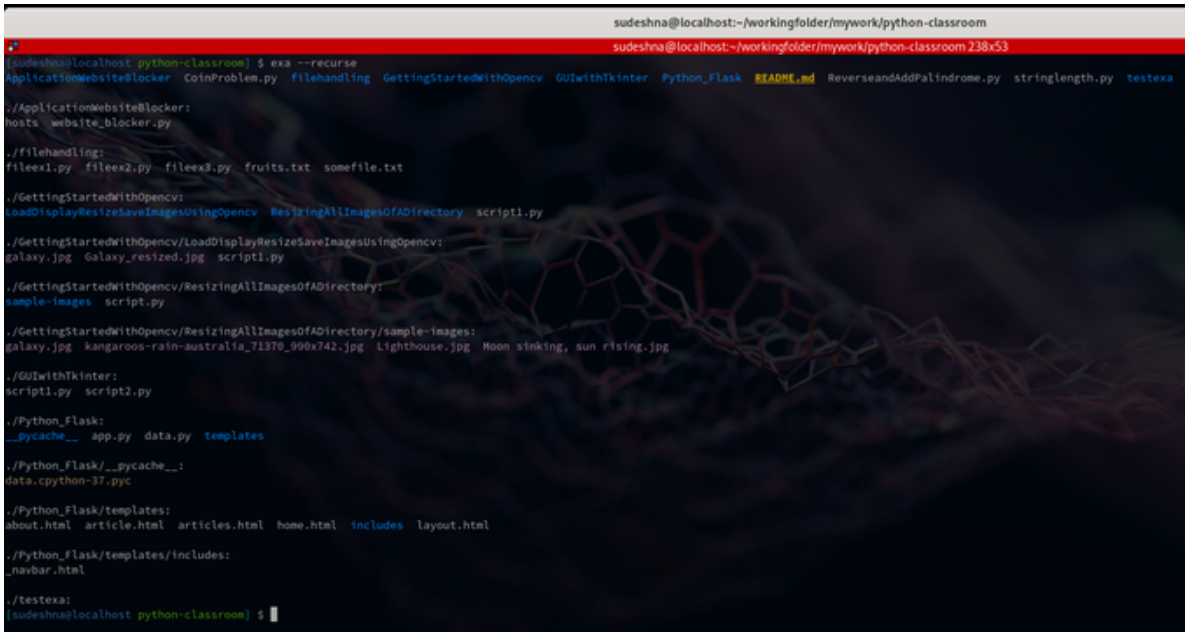Click the __pycache__ directory name

pyautogui.click(x=41, y=436)
